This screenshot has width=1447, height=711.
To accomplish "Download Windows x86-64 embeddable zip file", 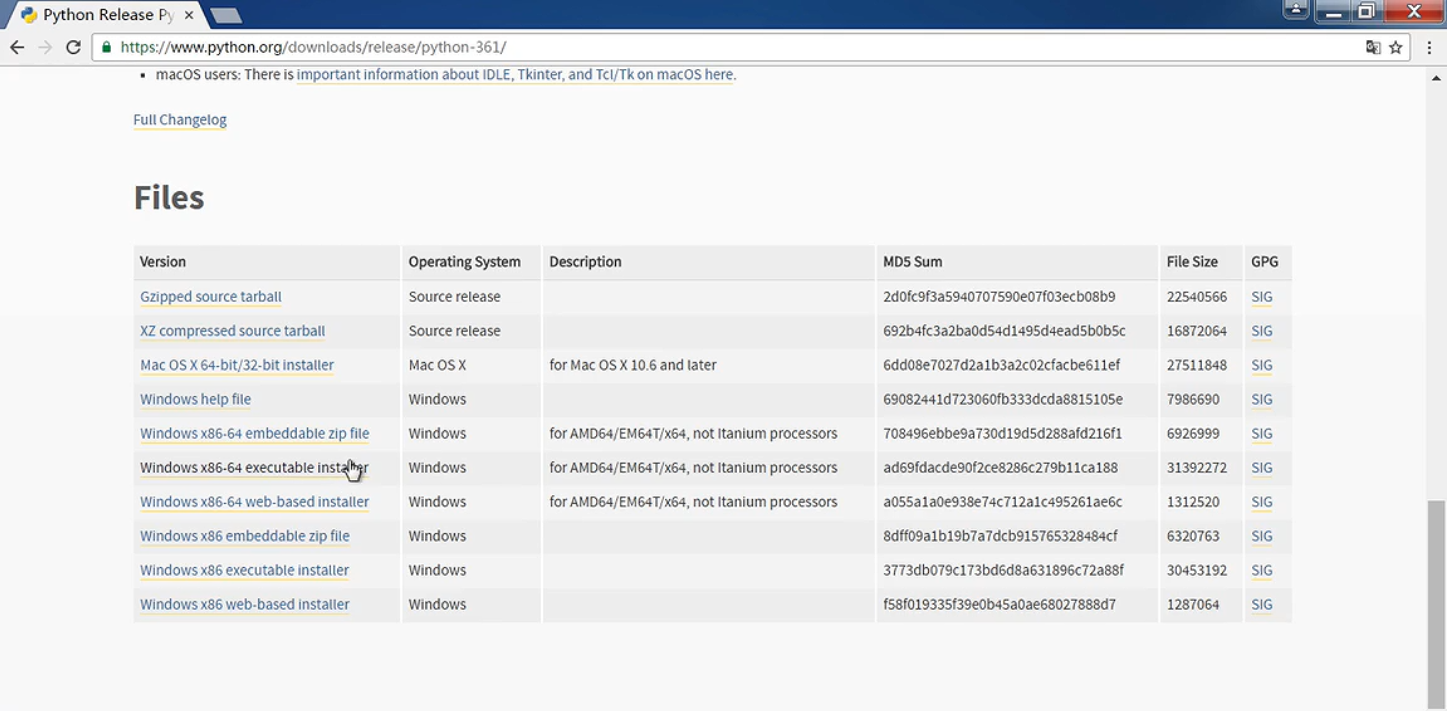I will pyautogui.click(x=255, y=434).
